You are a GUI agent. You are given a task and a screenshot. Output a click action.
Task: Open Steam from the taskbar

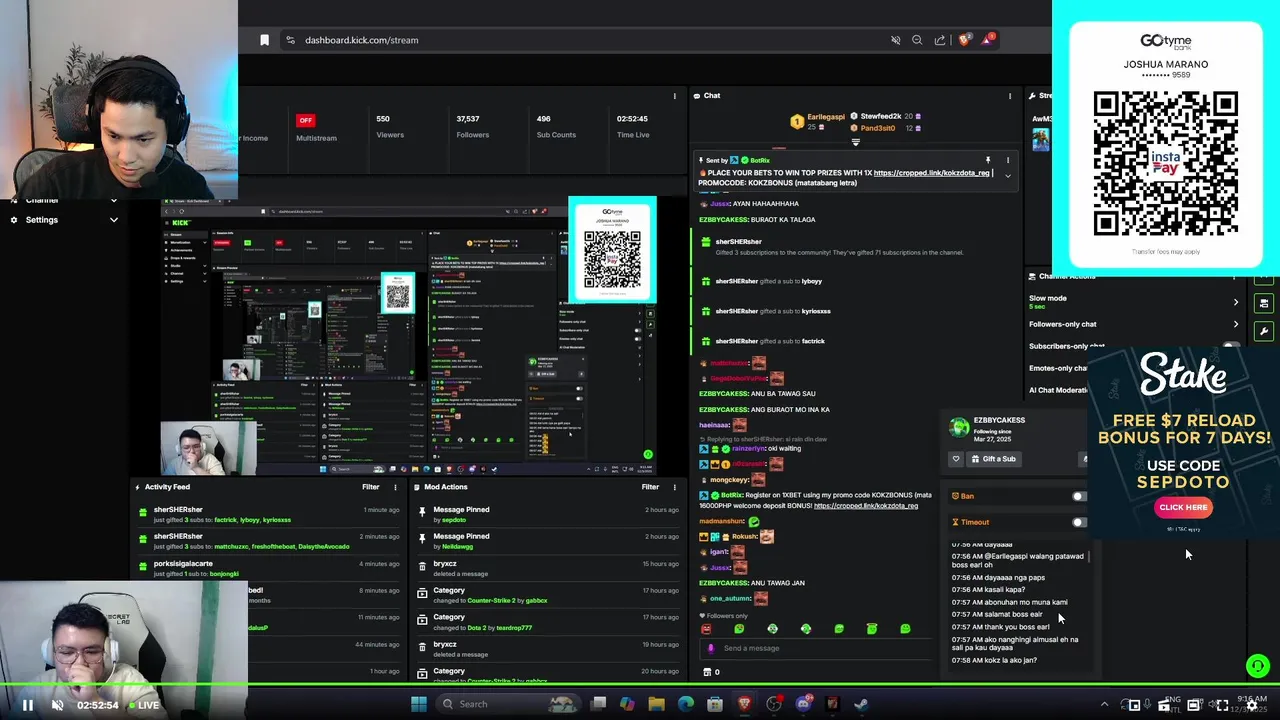(x=861, y=704)
